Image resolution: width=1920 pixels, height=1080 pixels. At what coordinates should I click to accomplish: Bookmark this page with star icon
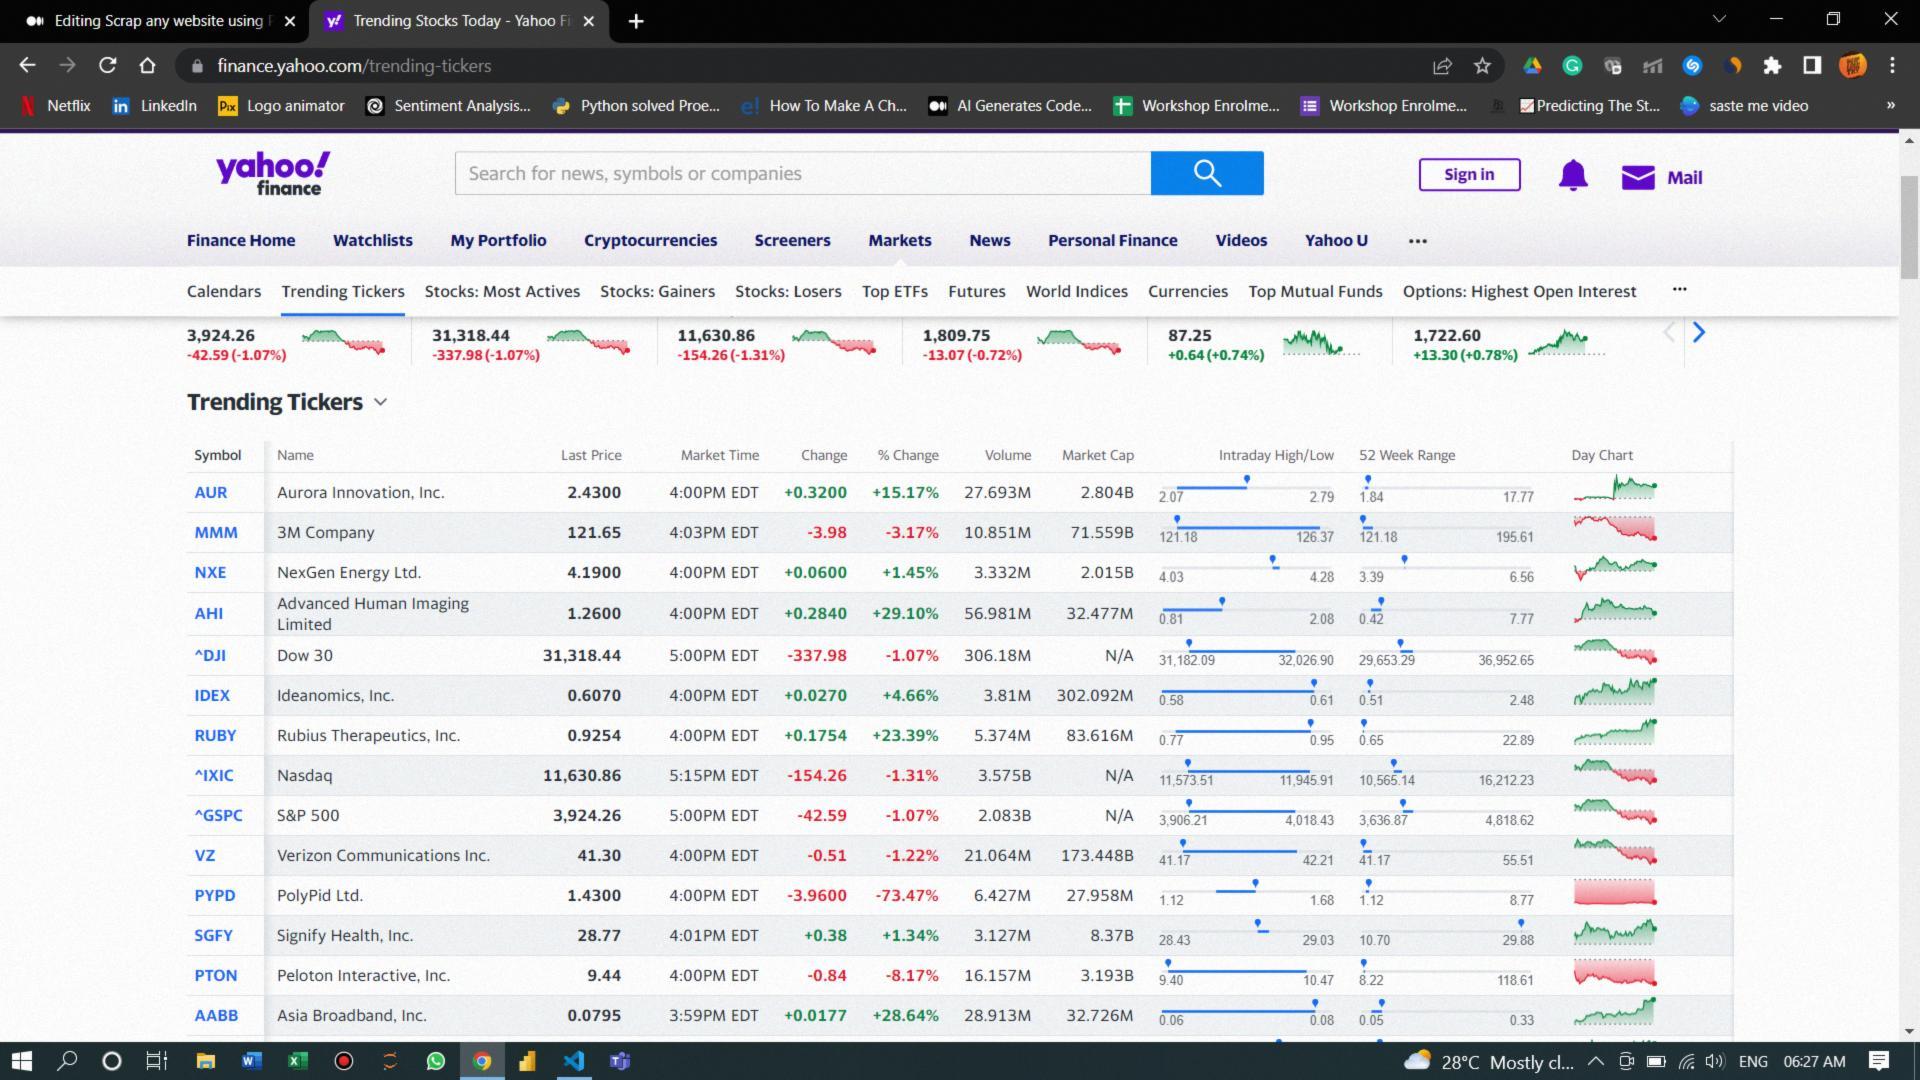(1482, 65)
